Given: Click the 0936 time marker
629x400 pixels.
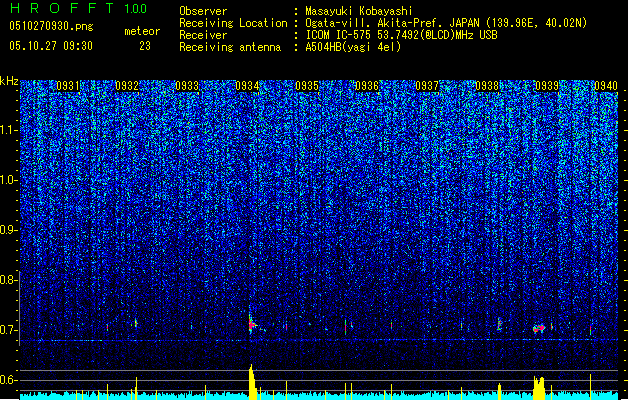Looking at the screenshot, I should (x=367, y=86).
